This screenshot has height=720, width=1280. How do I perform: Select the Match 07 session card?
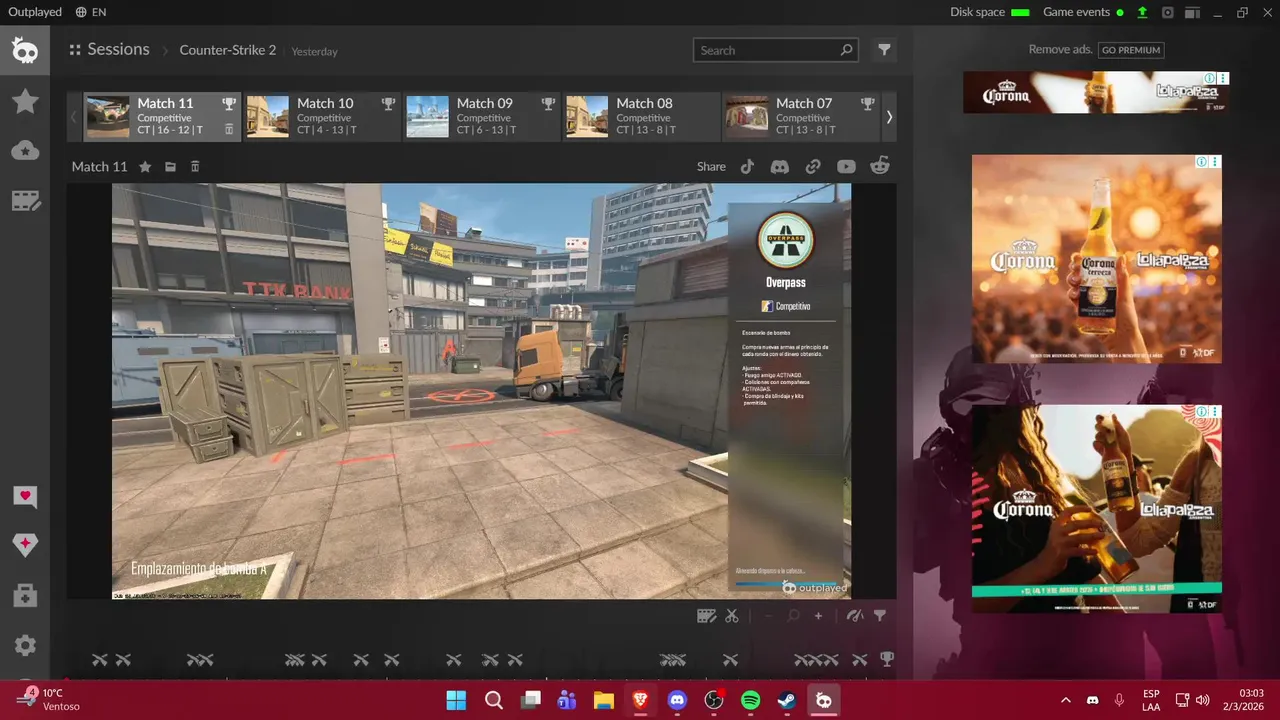(802, 117)
